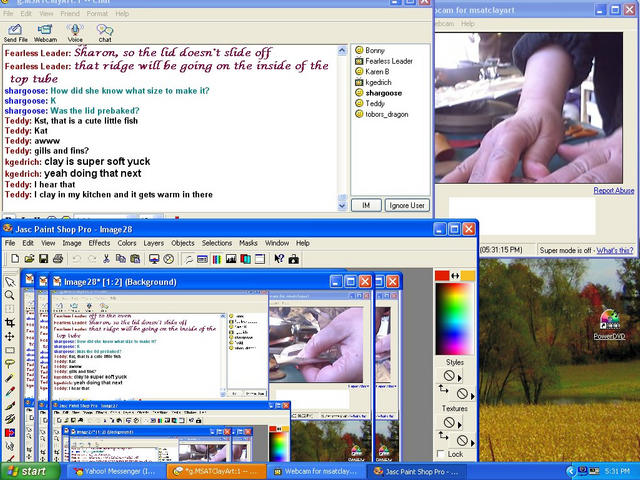The height and width of the screenshot is (480, 640).
Task: Open the Selections menu
Action: tap(217, 243)
